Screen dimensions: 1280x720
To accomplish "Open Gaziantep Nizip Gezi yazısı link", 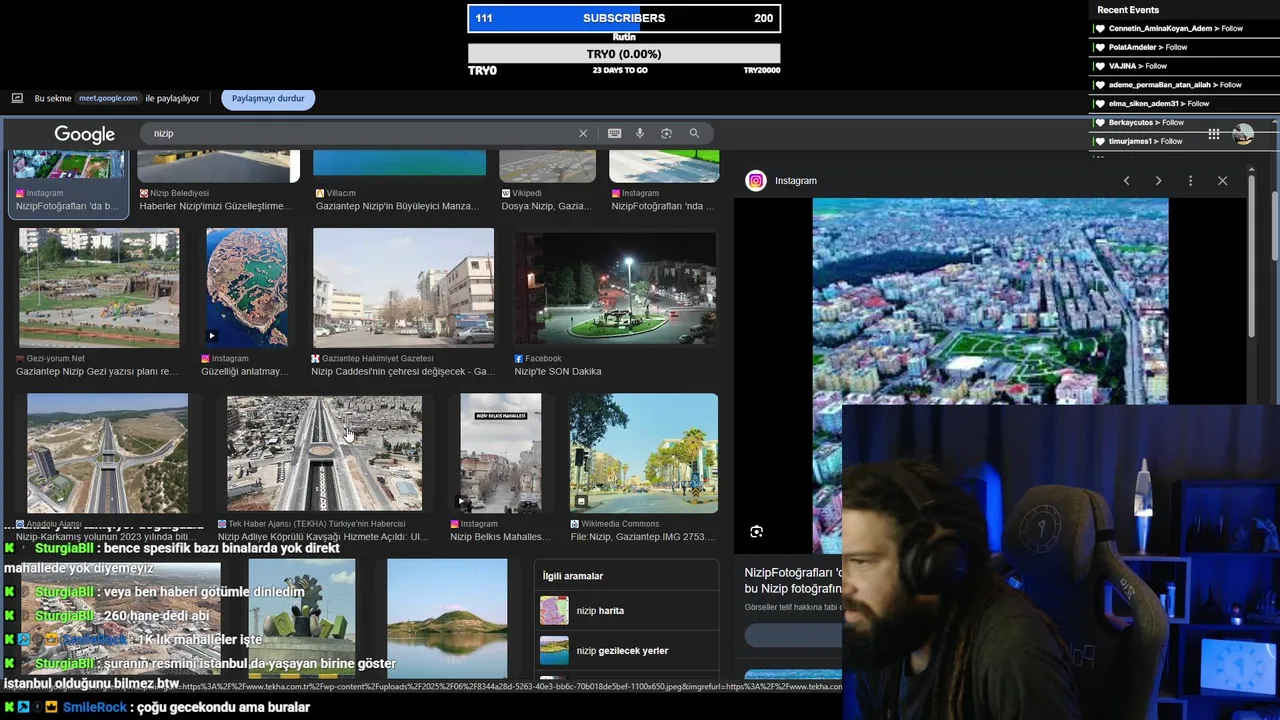I will coord(97,371).
